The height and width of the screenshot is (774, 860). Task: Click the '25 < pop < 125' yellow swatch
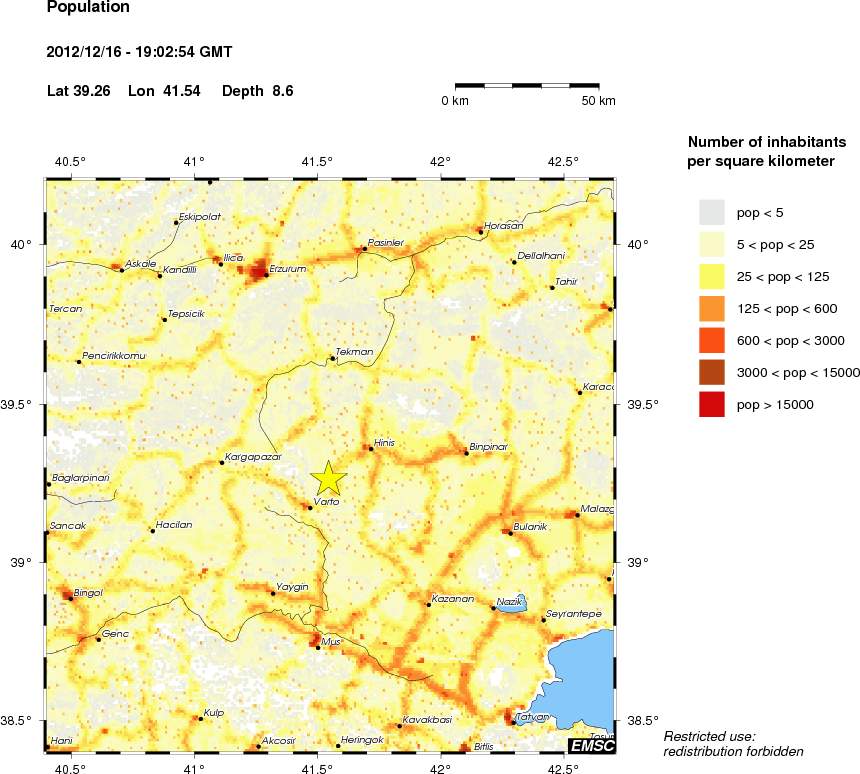coord(711,276)
